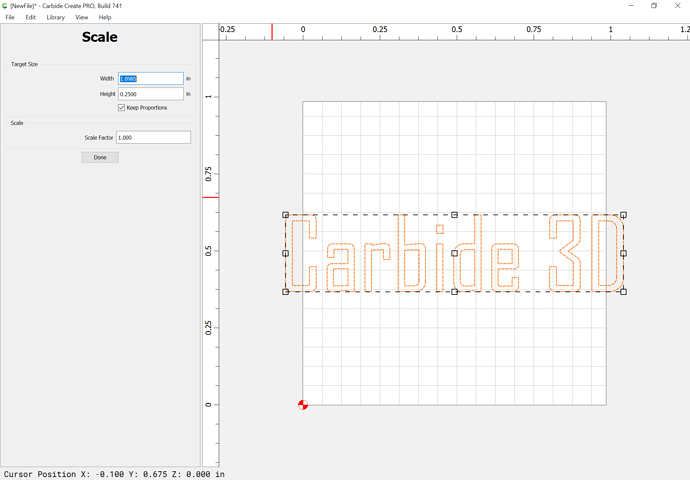Open the Edit menu

30,17
